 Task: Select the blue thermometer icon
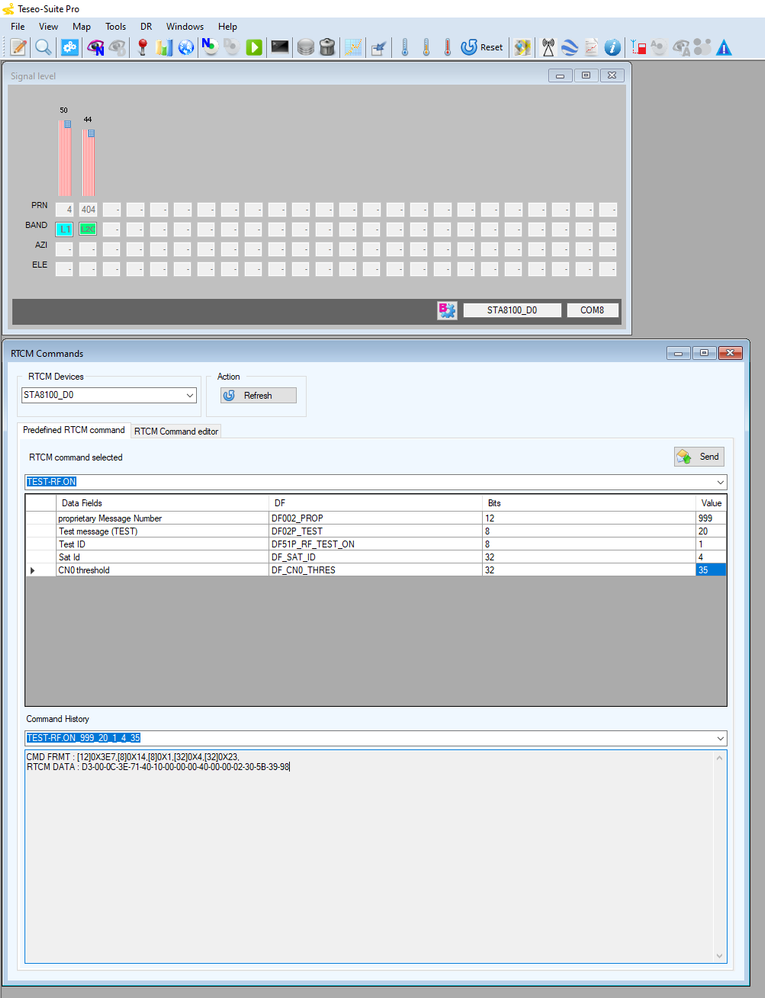coord(405,47)
